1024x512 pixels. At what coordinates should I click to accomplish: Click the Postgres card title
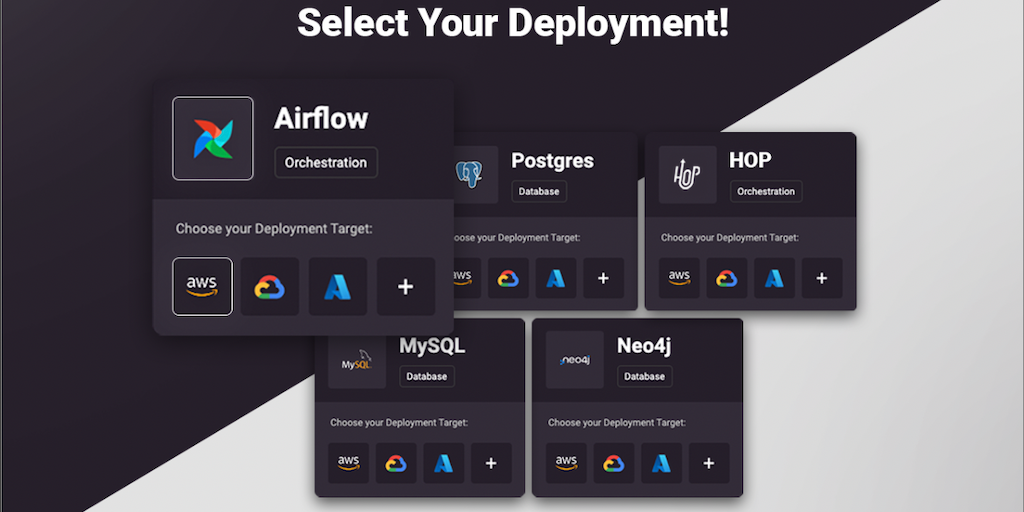point(552,161)
